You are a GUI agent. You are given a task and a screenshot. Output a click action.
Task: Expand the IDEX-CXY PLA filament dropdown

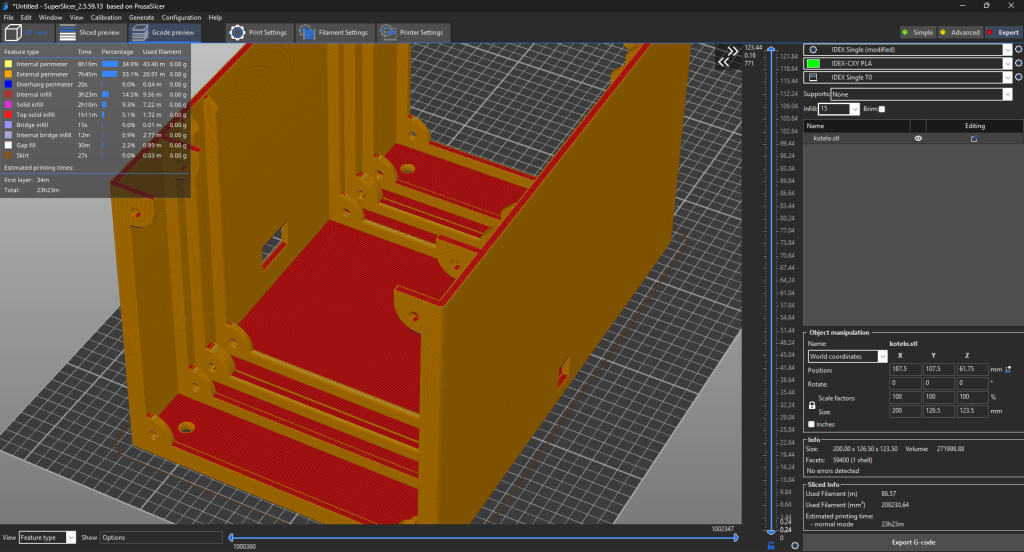pos(1007,63)
